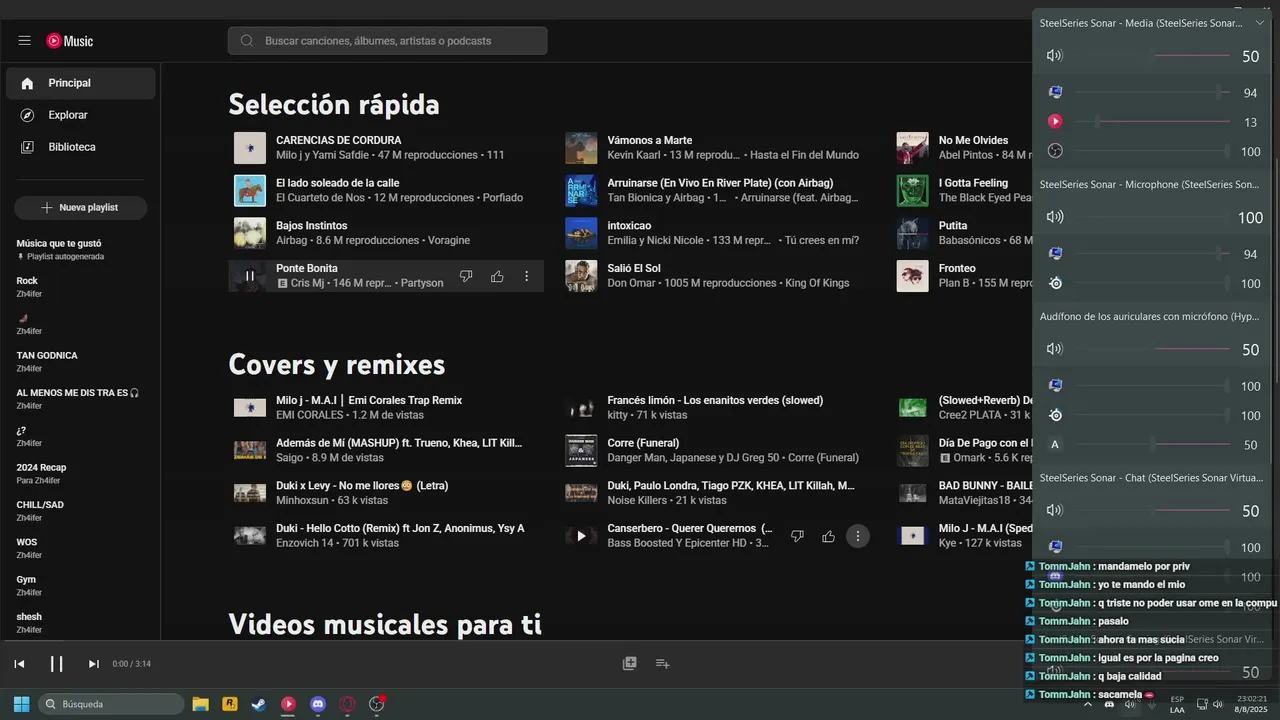The width and height of the screenshot is (1280, 720).
Task: Mute system sounds under Sonar Media
Action: point(1055,92)
